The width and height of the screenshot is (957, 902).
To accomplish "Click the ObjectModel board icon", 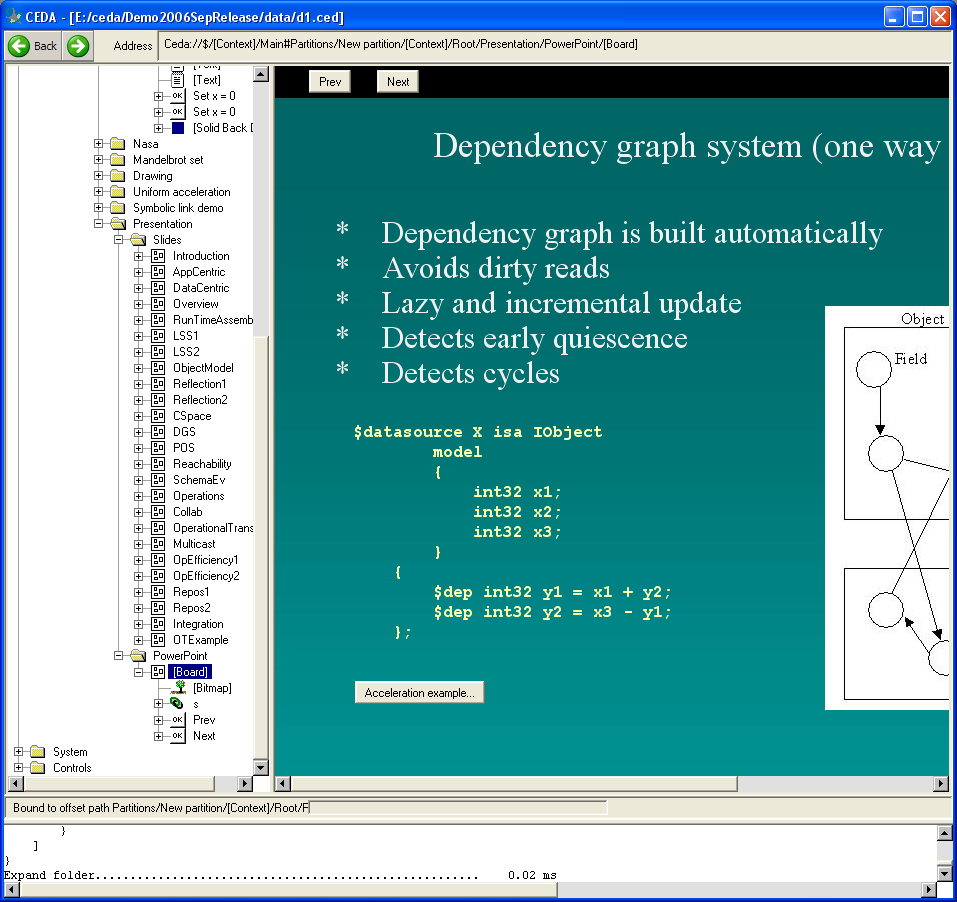I will [158, 368].
